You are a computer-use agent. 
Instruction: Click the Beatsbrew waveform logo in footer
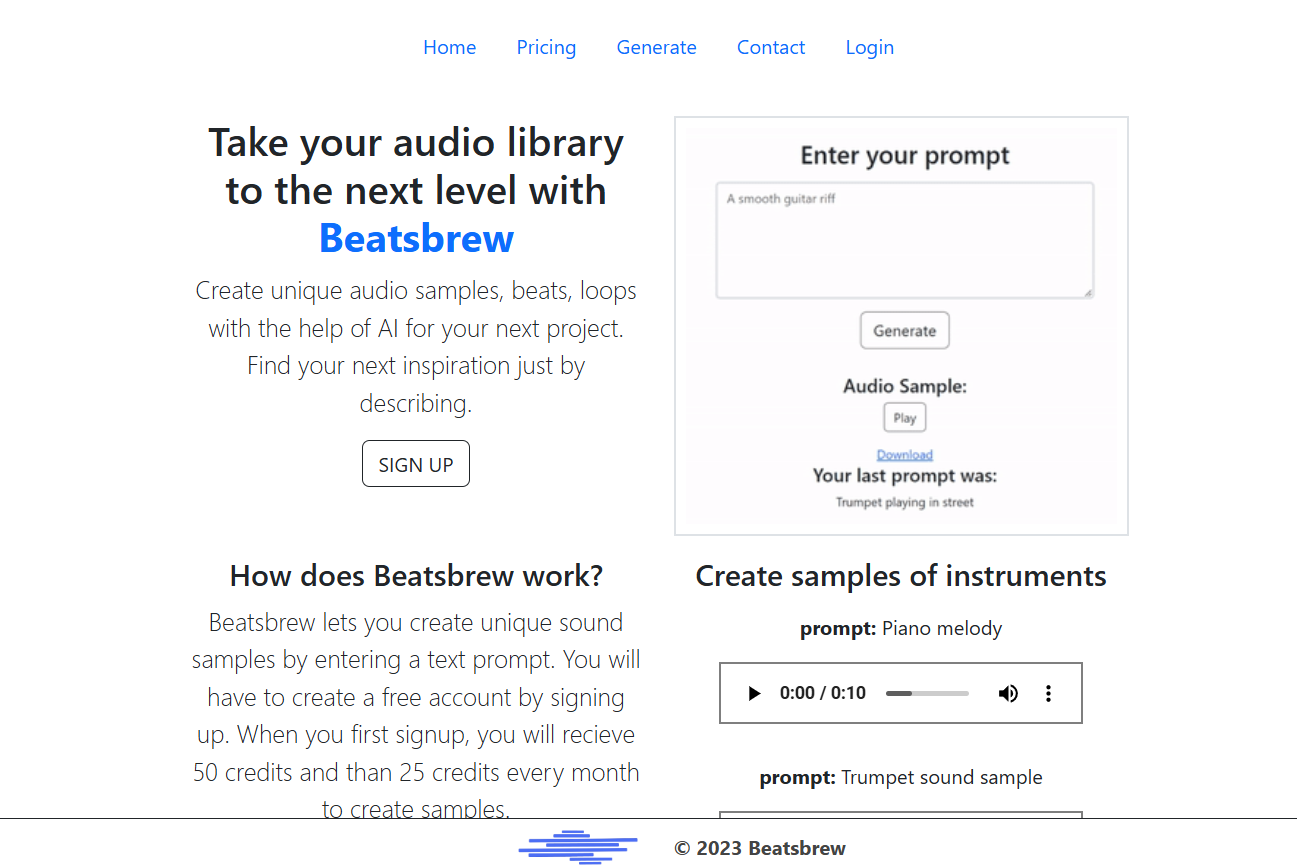pyautogui.click(x=578, y=847)
